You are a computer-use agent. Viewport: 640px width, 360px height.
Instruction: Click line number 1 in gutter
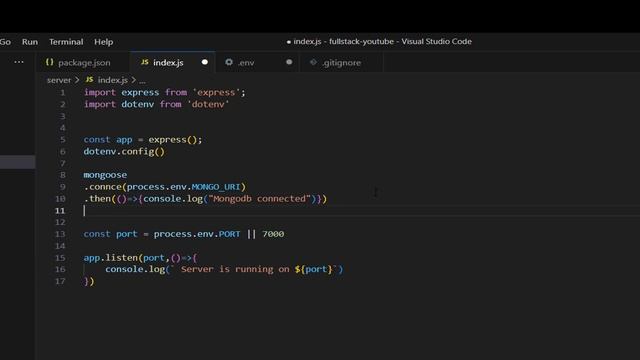tap(62, 93)
